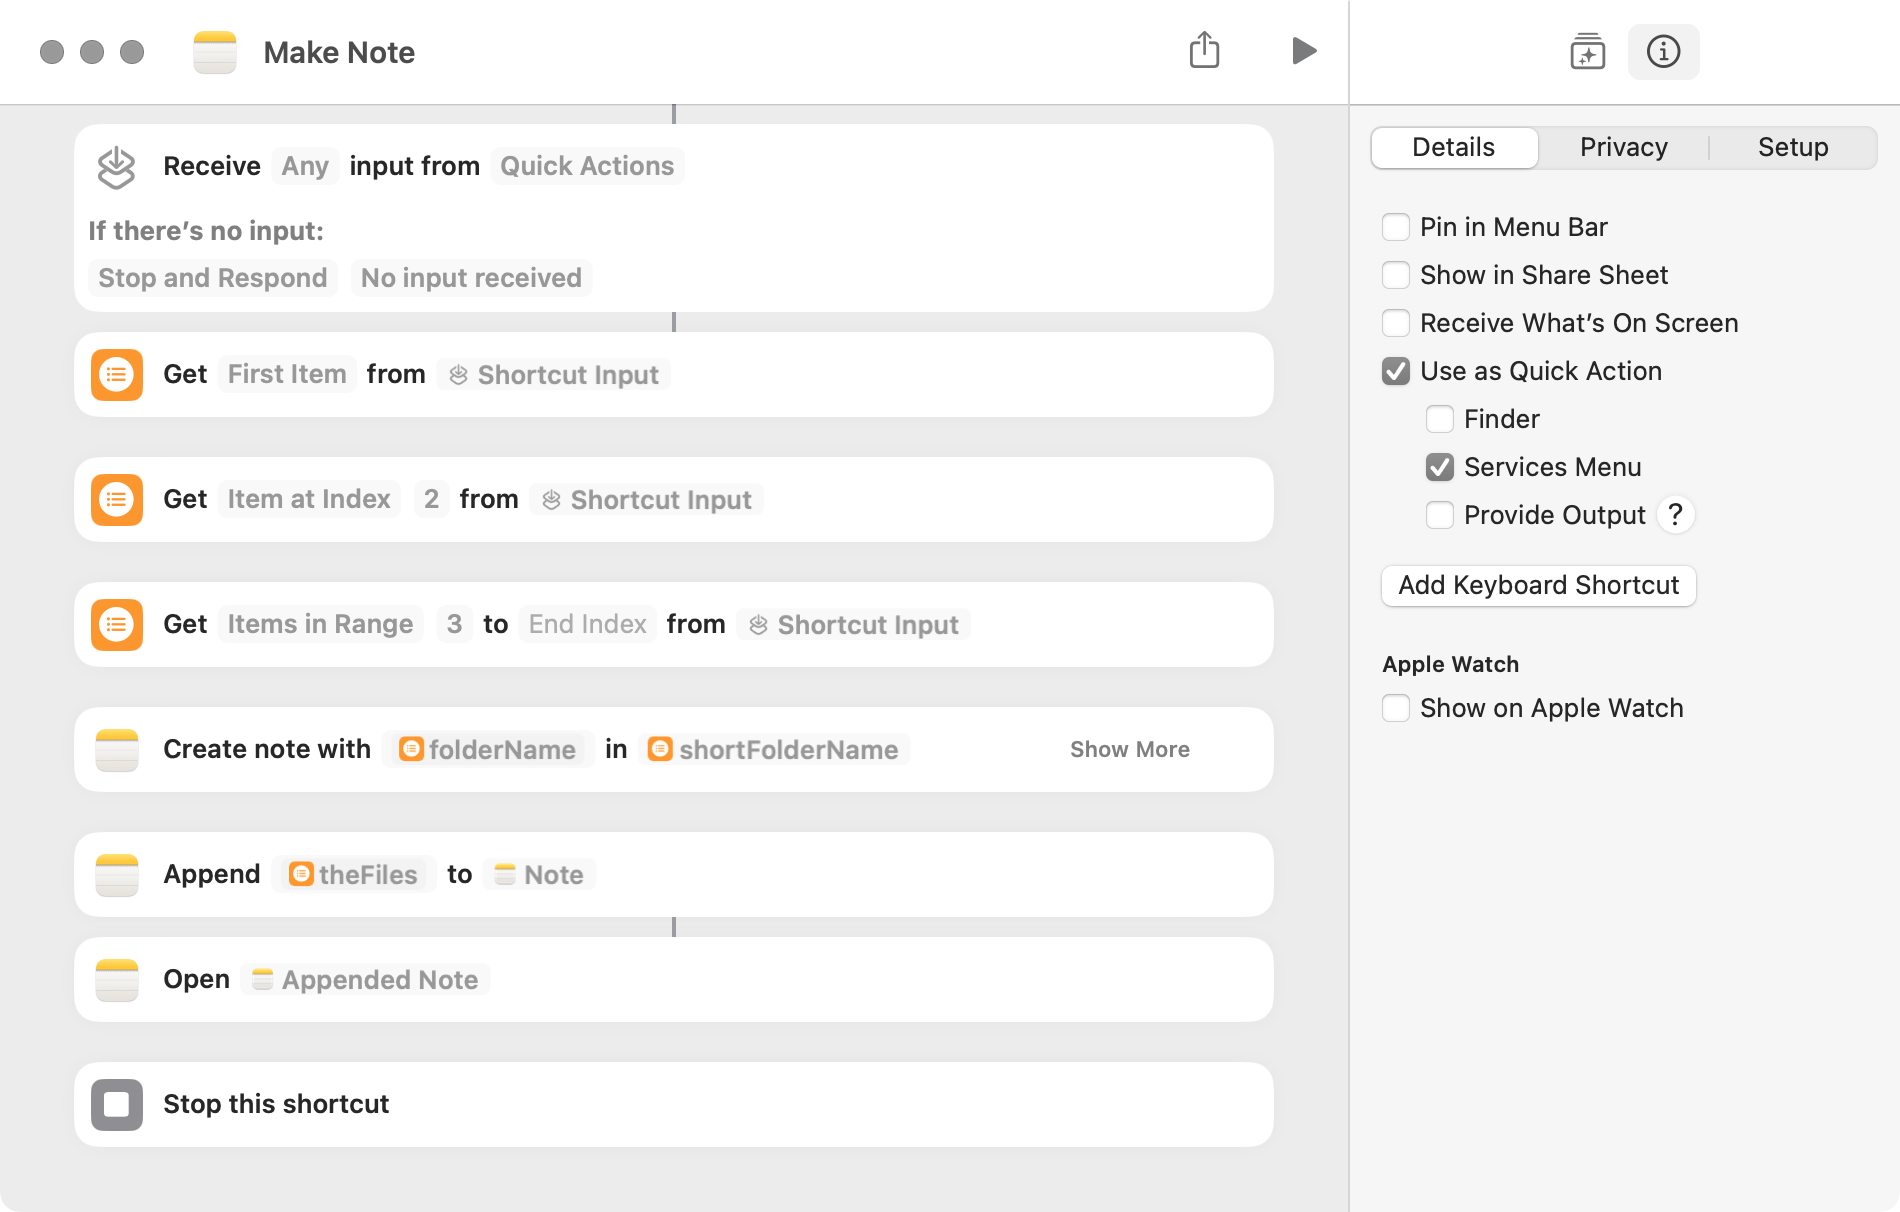Switch to the Privacy tab

[x=1623, y=148]
